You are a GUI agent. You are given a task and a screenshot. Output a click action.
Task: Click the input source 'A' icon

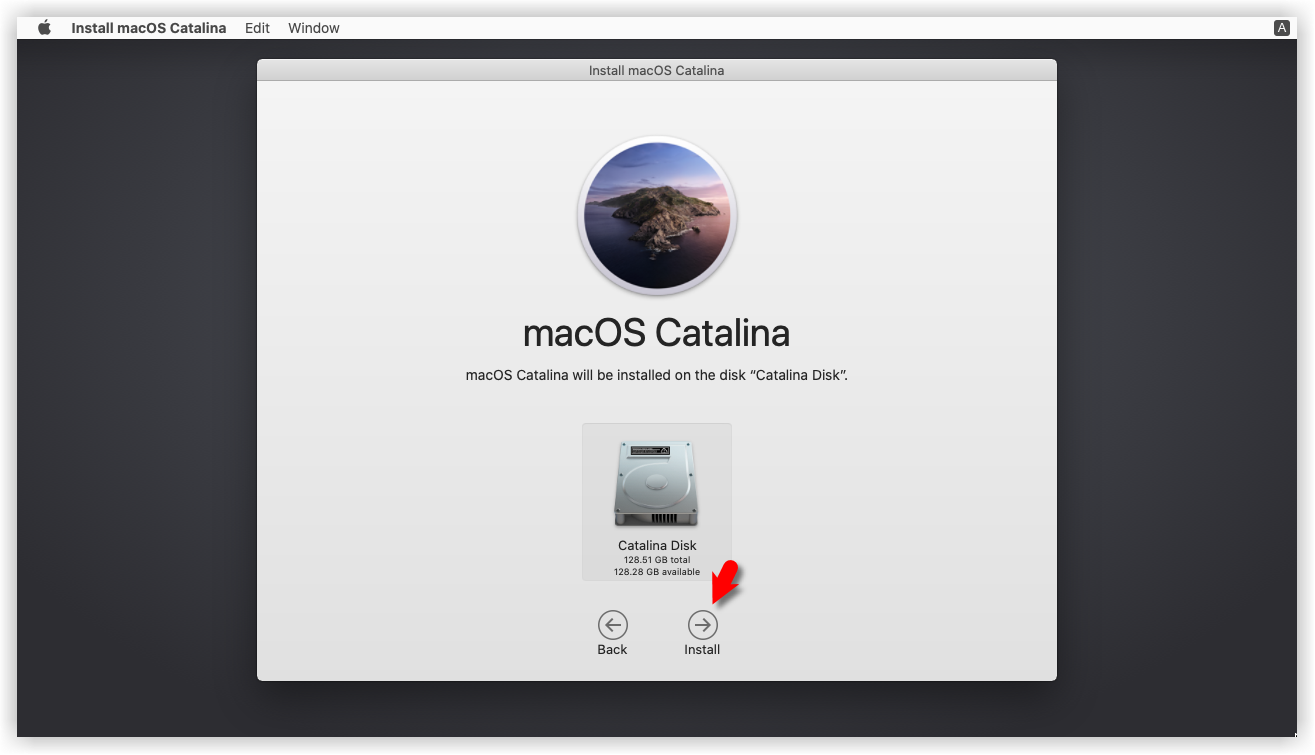(1281, 28)
